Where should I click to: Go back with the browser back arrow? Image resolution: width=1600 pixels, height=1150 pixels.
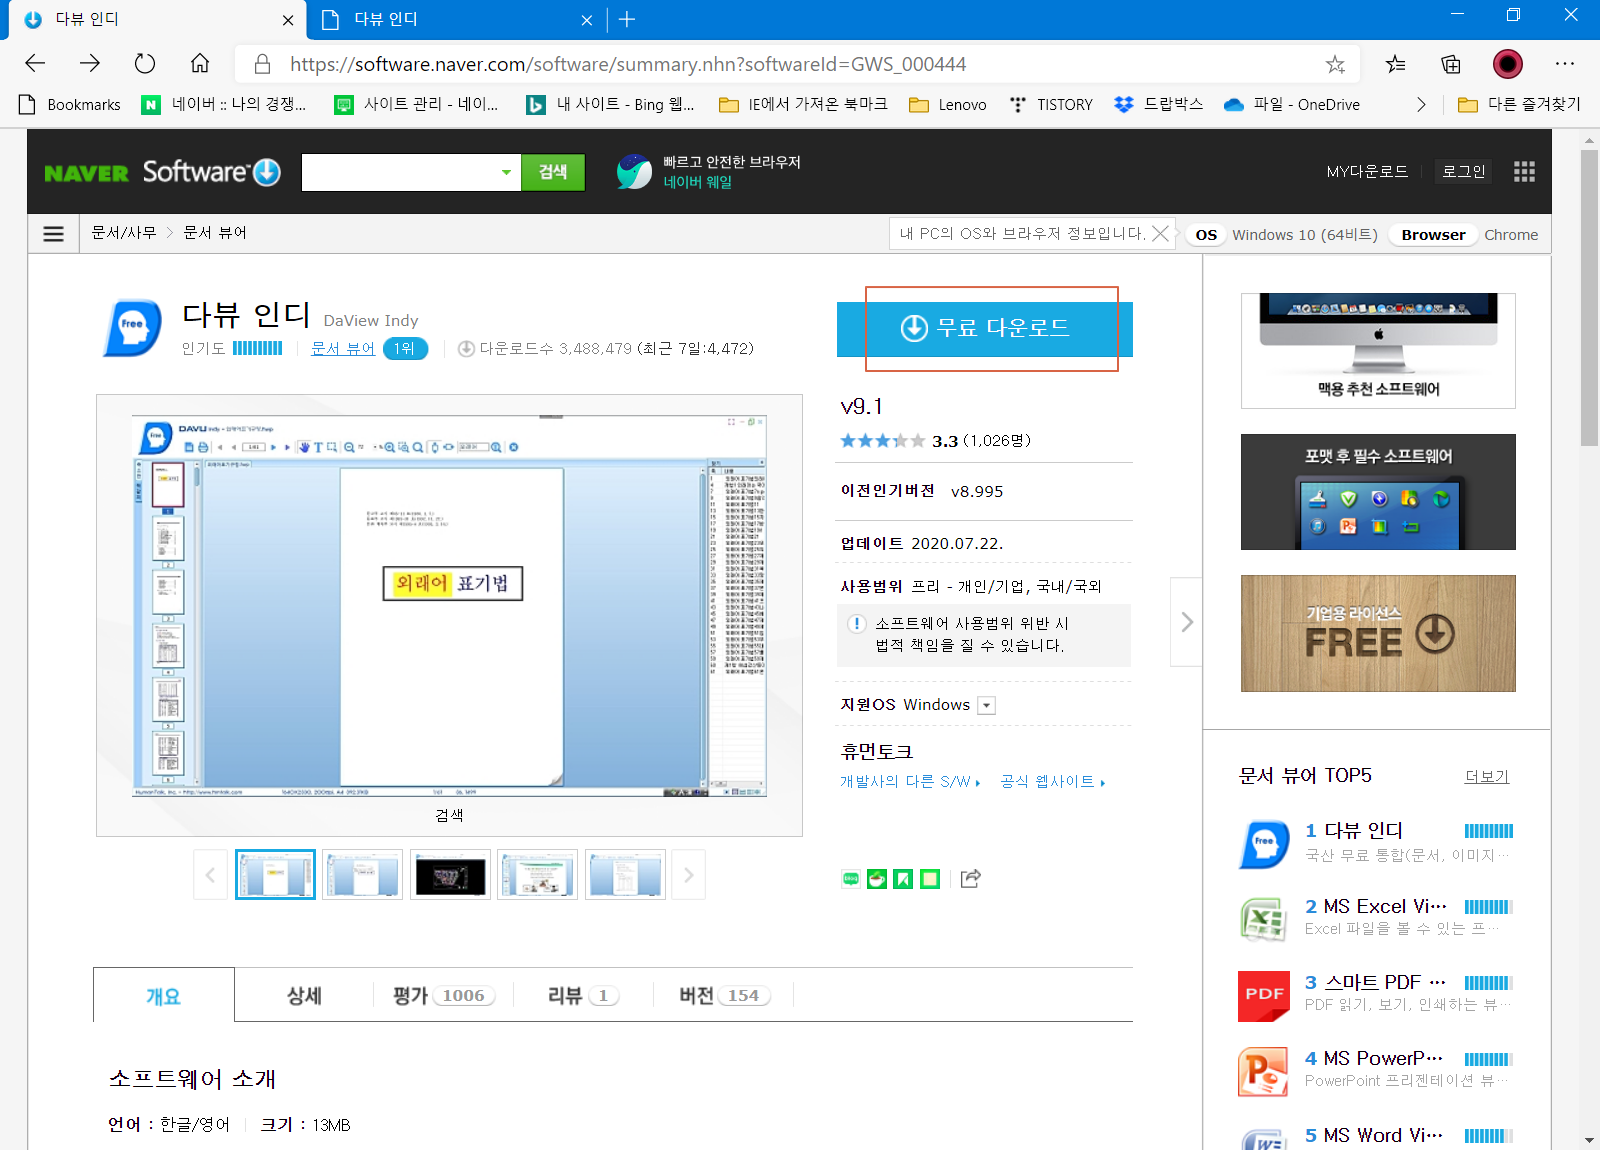35,64
